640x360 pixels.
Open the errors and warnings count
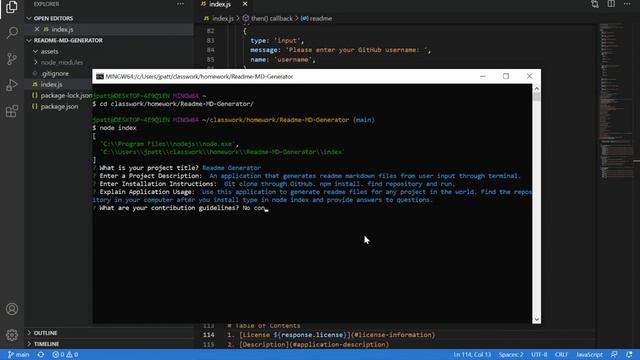(65, 354)
